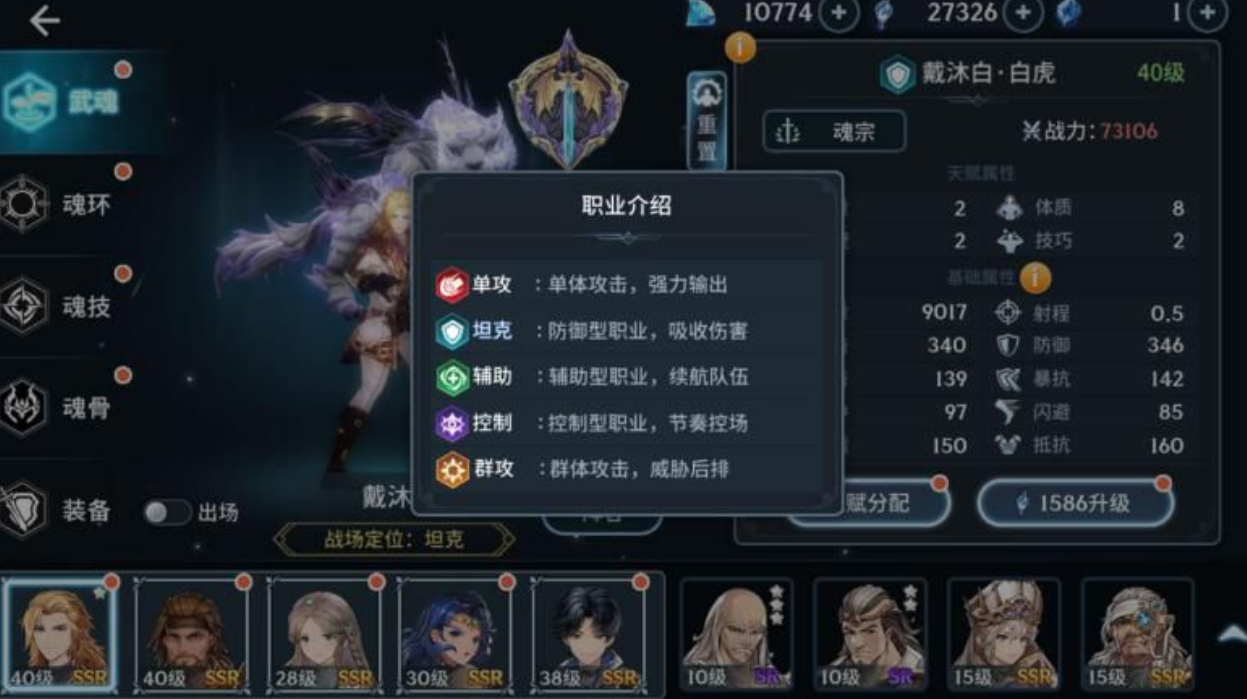Open the 魂技 tab
Image resolution: width=1247 pixels, height=699 pixels.
pyautogui.click(x=66, y=307)
